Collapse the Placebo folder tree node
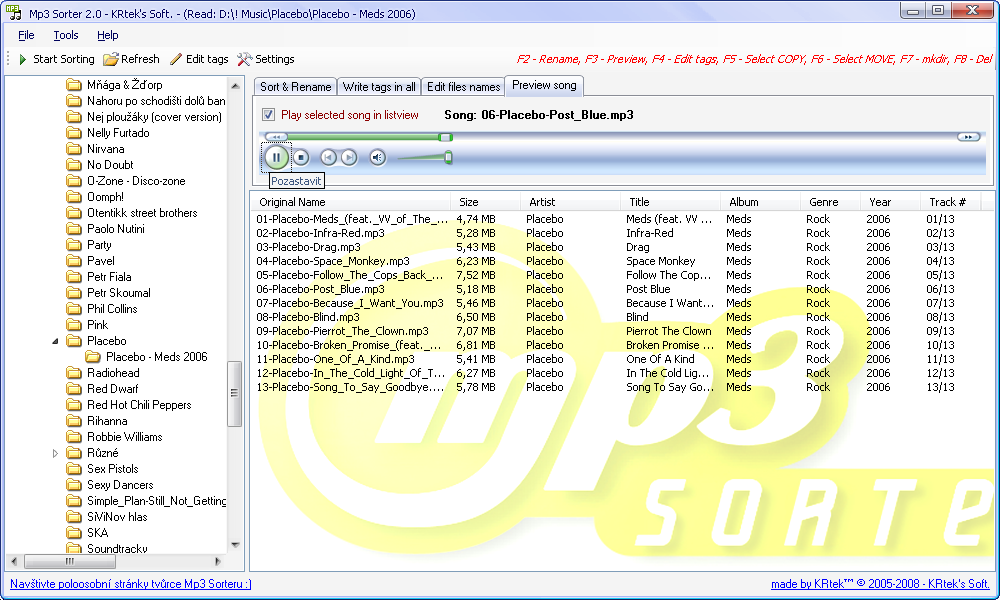Viewport: 1000px width, 600px height. click(x=55, y=341)
